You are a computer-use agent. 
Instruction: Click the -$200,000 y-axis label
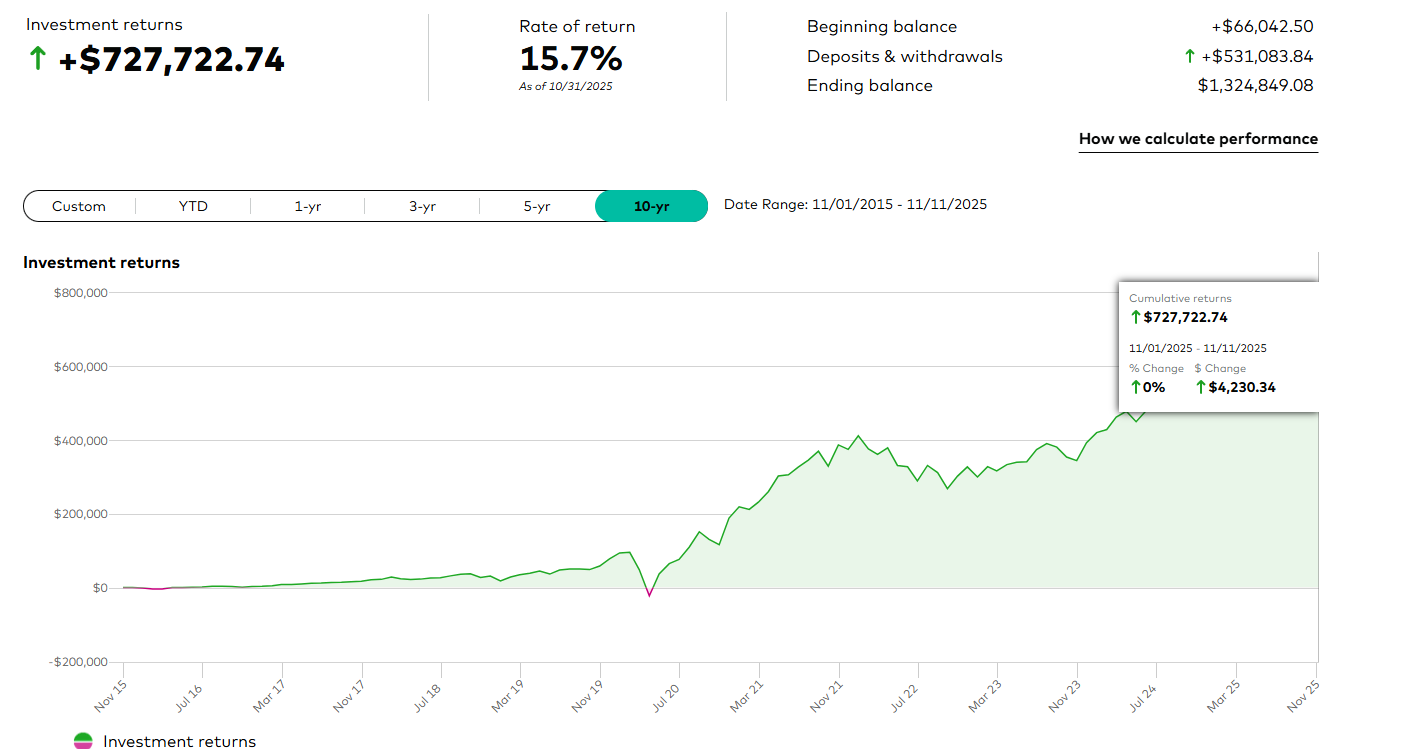[79, 662]
